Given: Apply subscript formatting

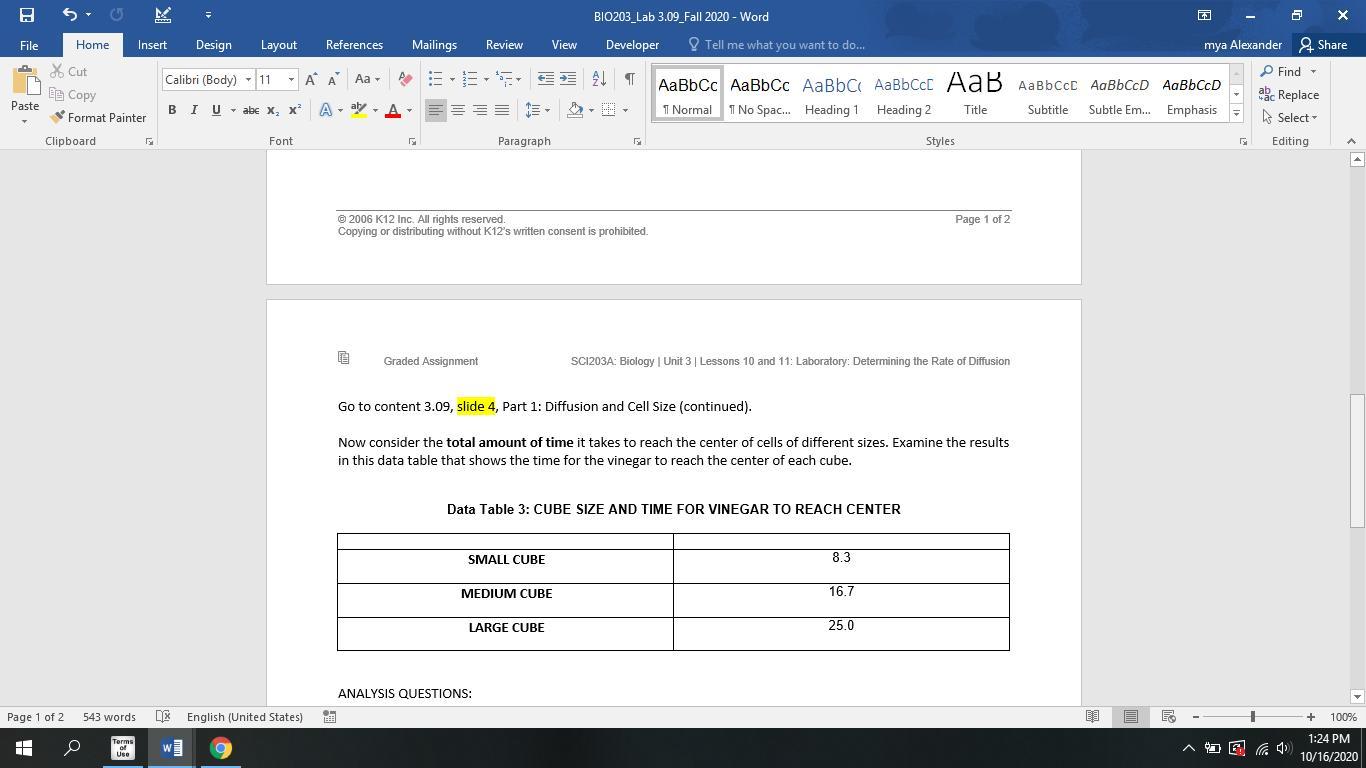Looking at the screenshot, I should (272, 110).
